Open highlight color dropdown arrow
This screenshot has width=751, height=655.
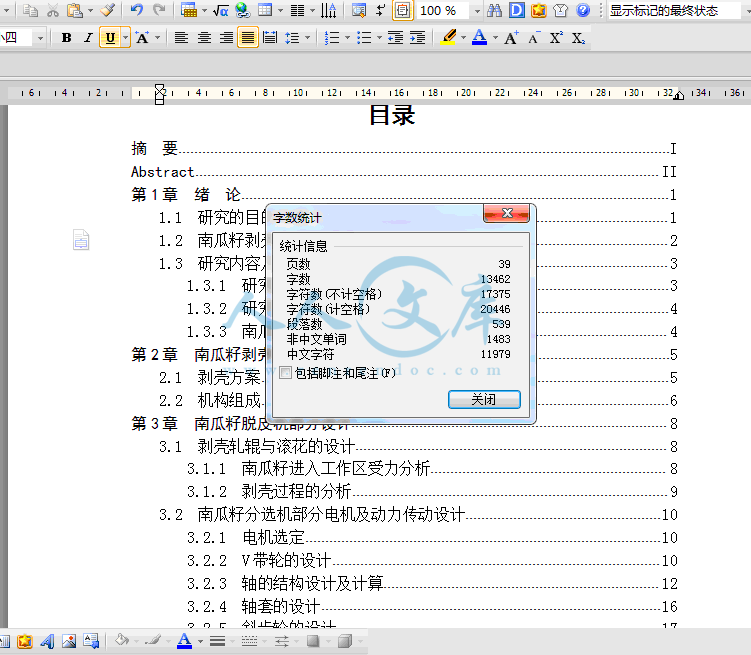click(x=463, y=37)
